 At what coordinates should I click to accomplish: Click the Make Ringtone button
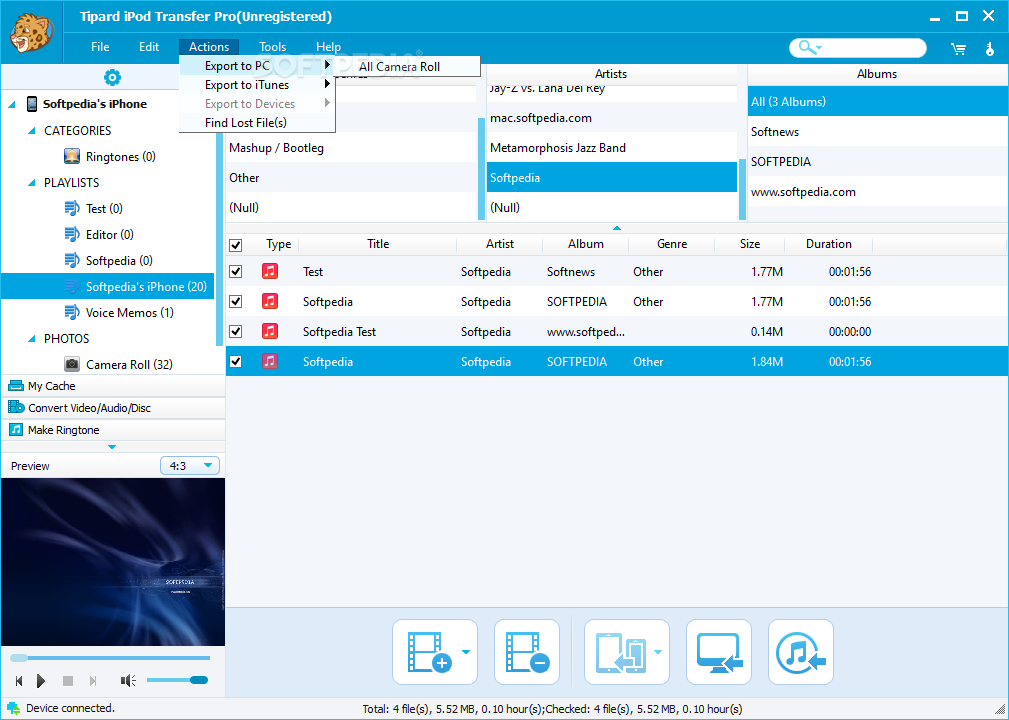(x=113, y=429)
